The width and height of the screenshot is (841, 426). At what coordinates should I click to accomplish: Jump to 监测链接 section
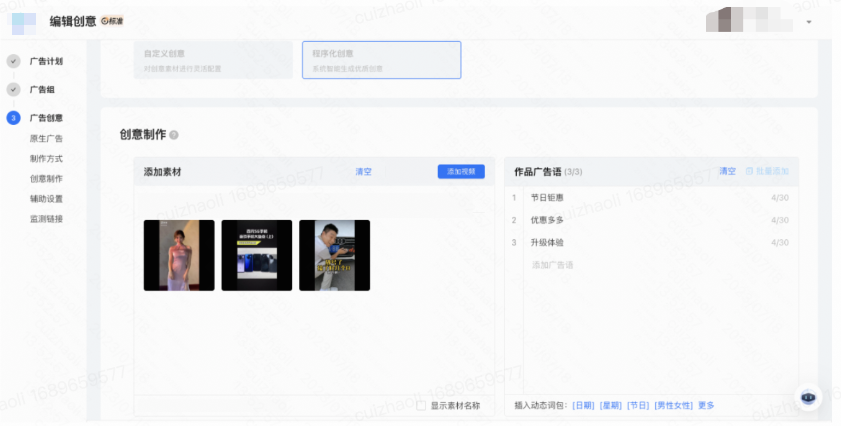click(x=46, y=219)
